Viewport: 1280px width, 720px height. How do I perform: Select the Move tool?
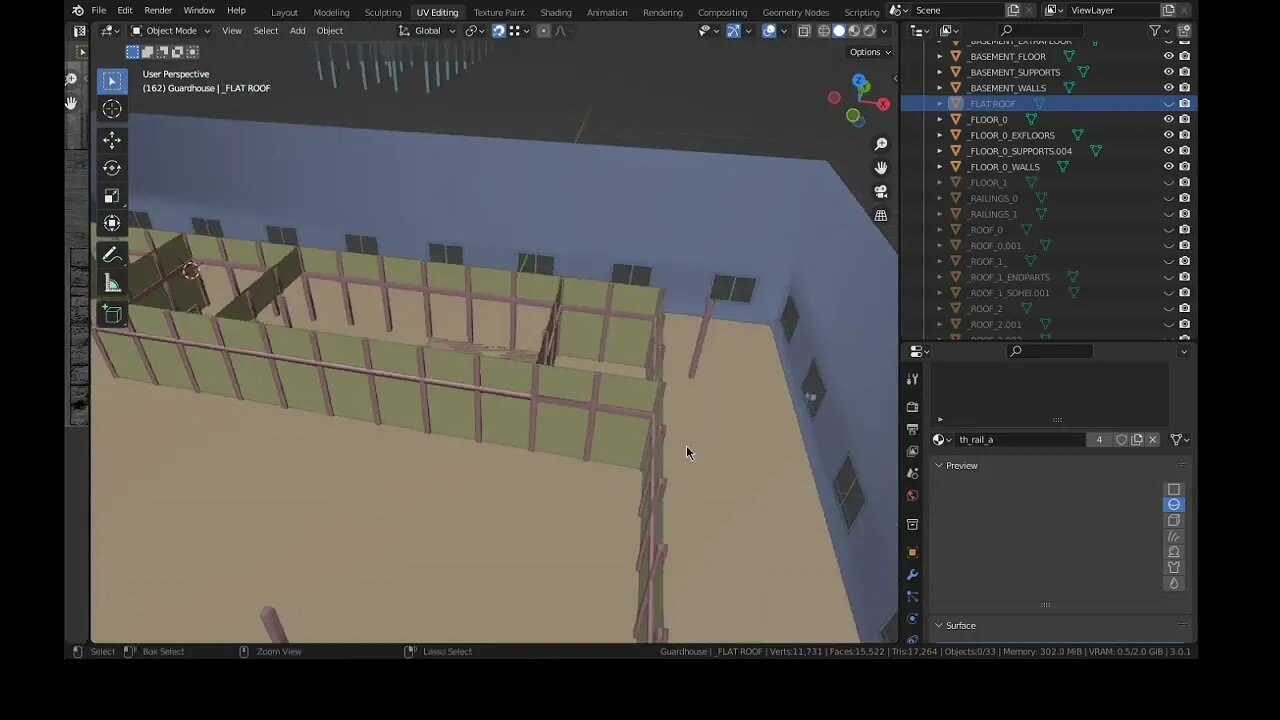click(x=112, y=140)
